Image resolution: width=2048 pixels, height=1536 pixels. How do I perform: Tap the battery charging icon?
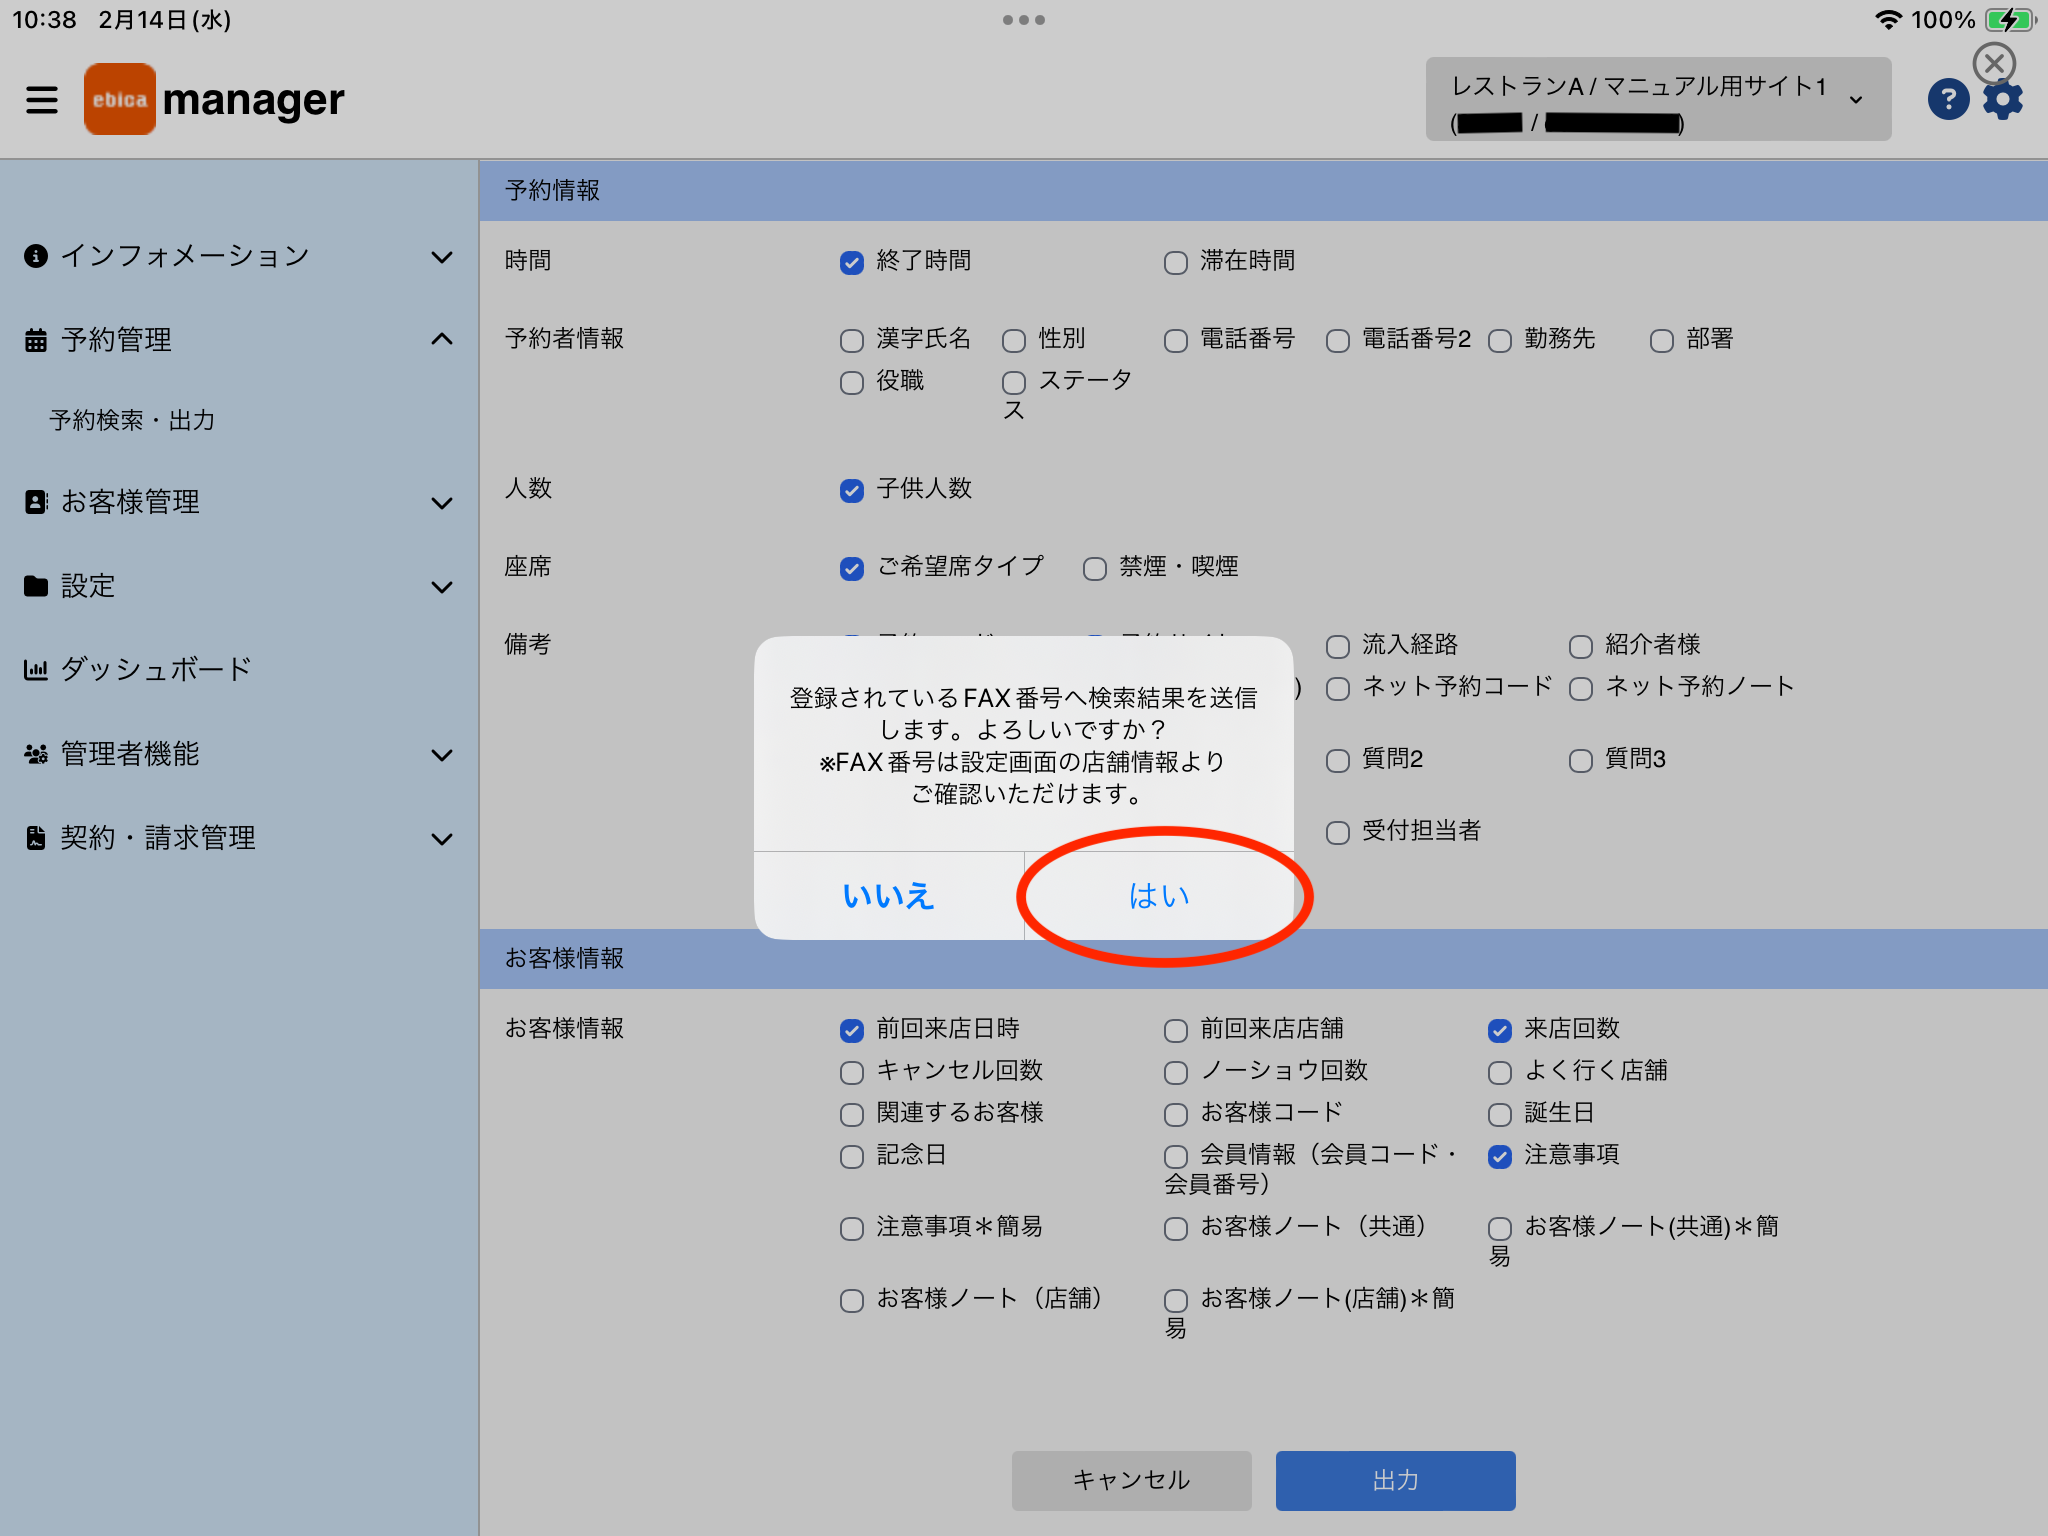click(2010, 20)
